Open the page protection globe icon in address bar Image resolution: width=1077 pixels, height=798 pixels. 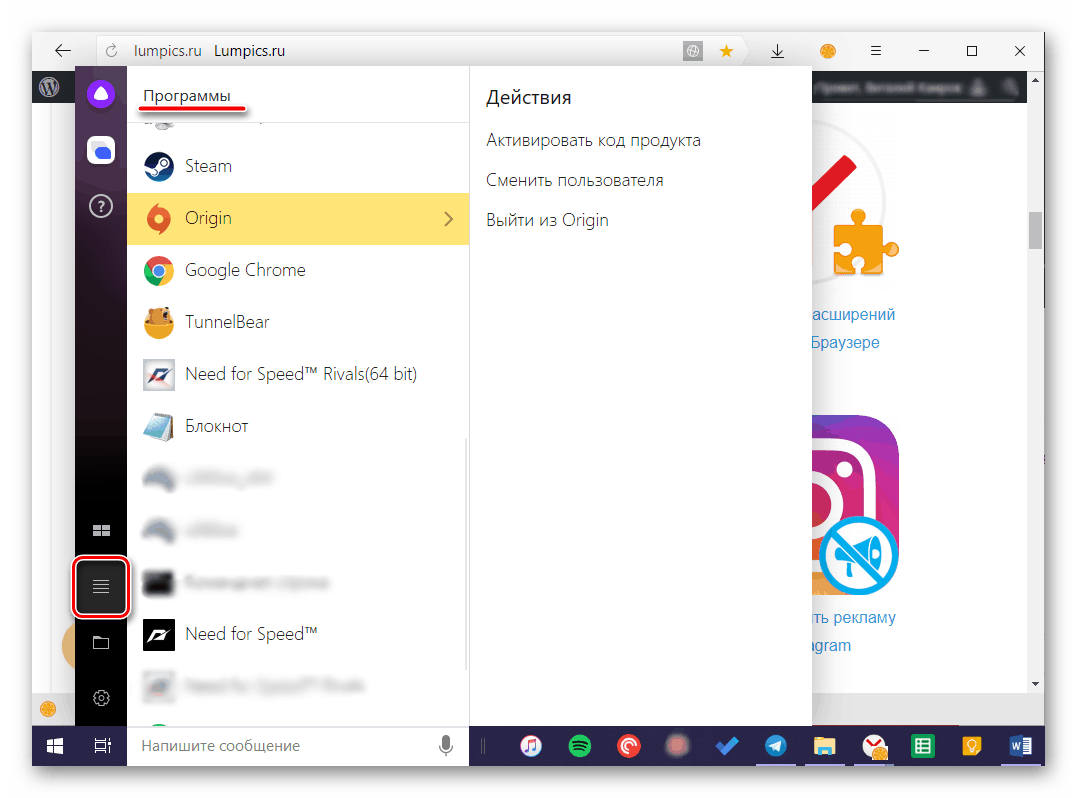(693, 51)
